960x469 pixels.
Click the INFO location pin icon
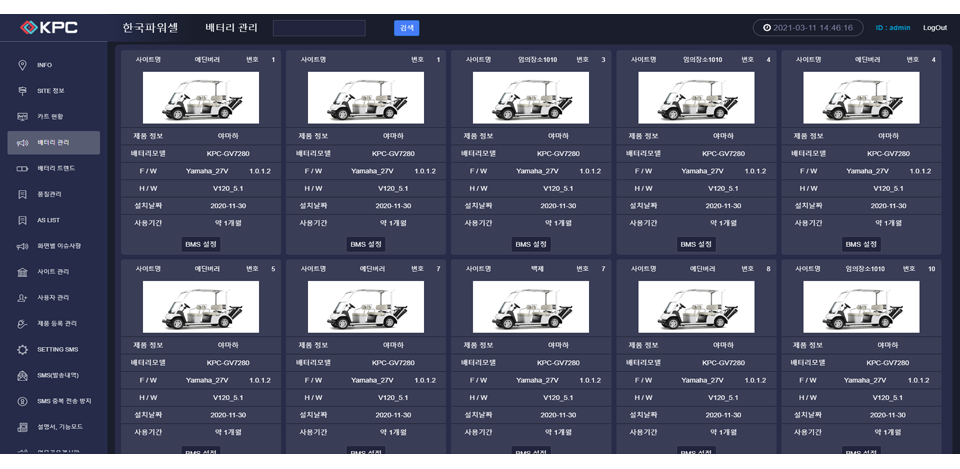pos(22,65)
